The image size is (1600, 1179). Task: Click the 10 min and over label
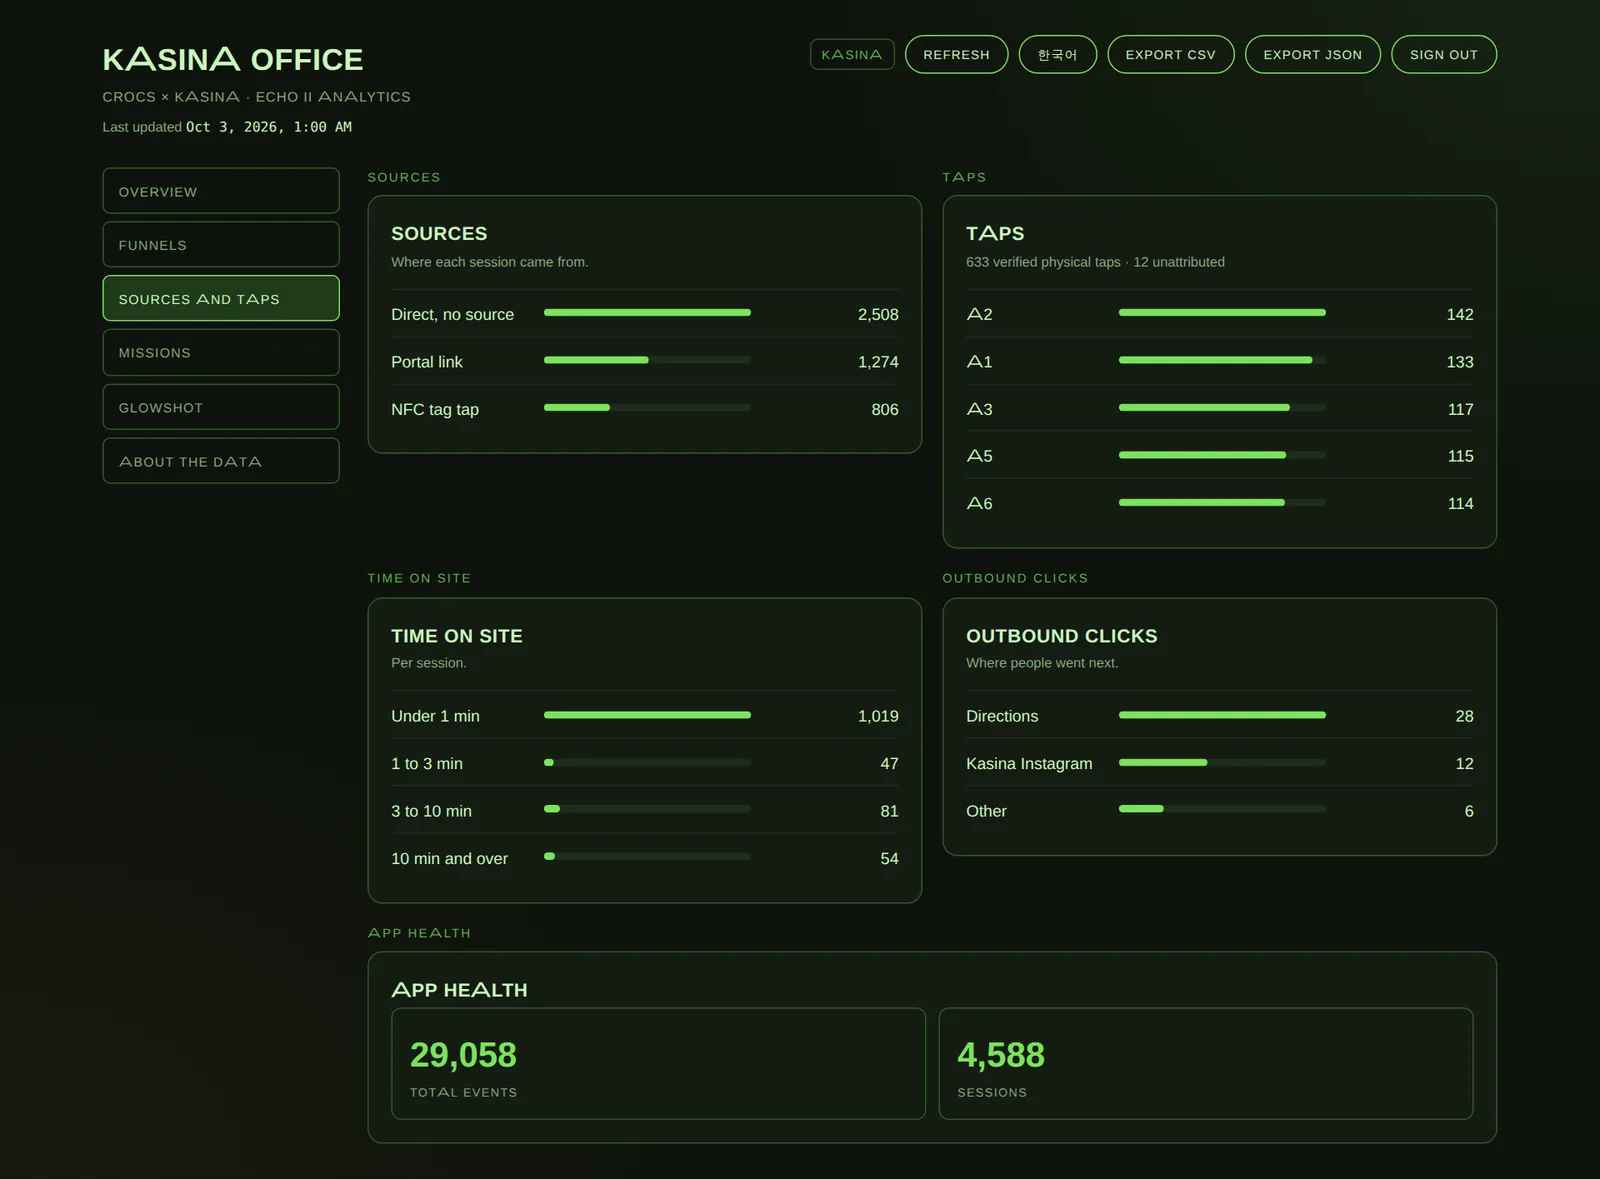coord(449,859)
